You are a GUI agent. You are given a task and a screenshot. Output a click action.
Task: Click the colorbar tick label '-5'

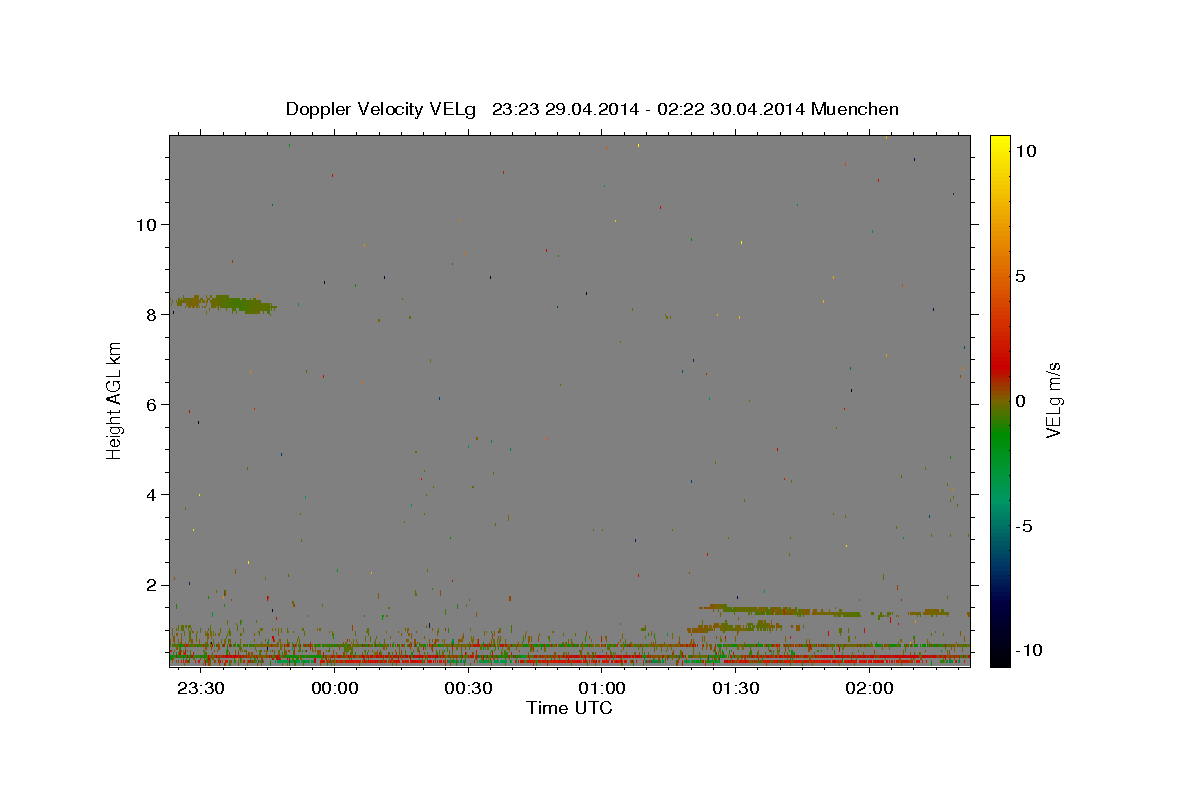[1024, 526]
